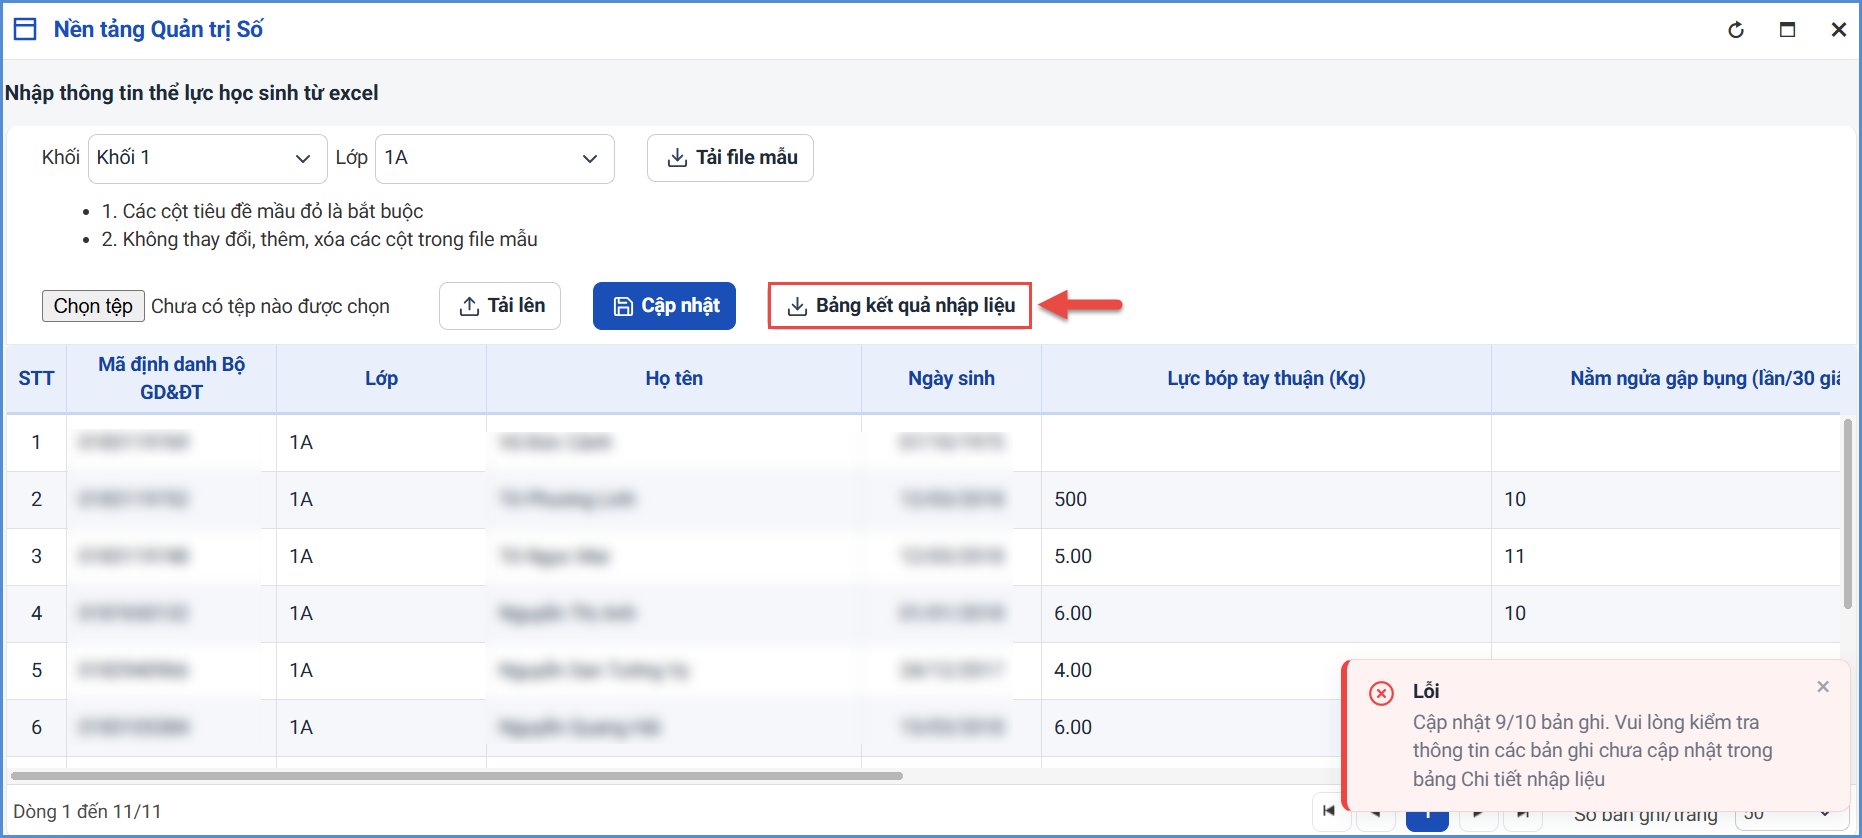Screen dimensions: 1862x838
Task: Click Chọn tệp to choose a file
Action: [x=93, y=306]
